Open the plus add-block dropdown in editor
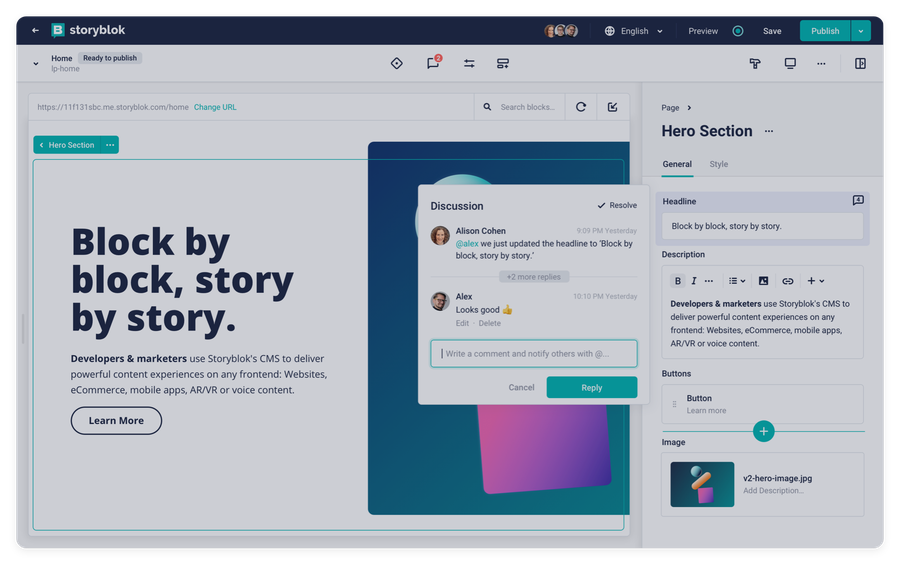 coord(816,281)
